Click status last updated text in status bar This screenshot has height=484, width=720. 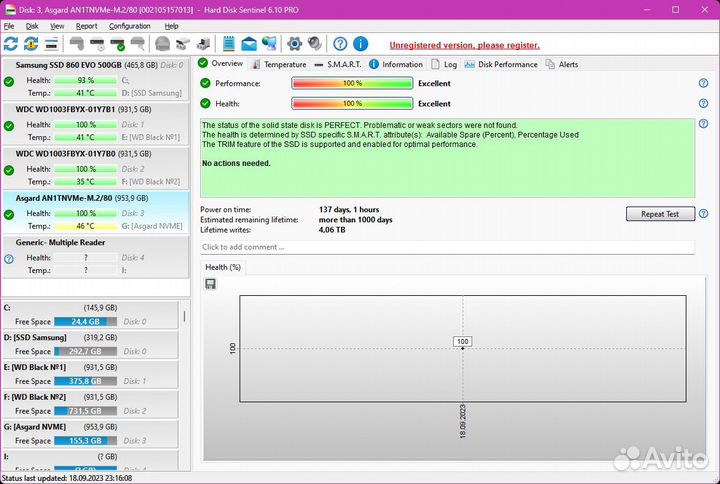67,478
